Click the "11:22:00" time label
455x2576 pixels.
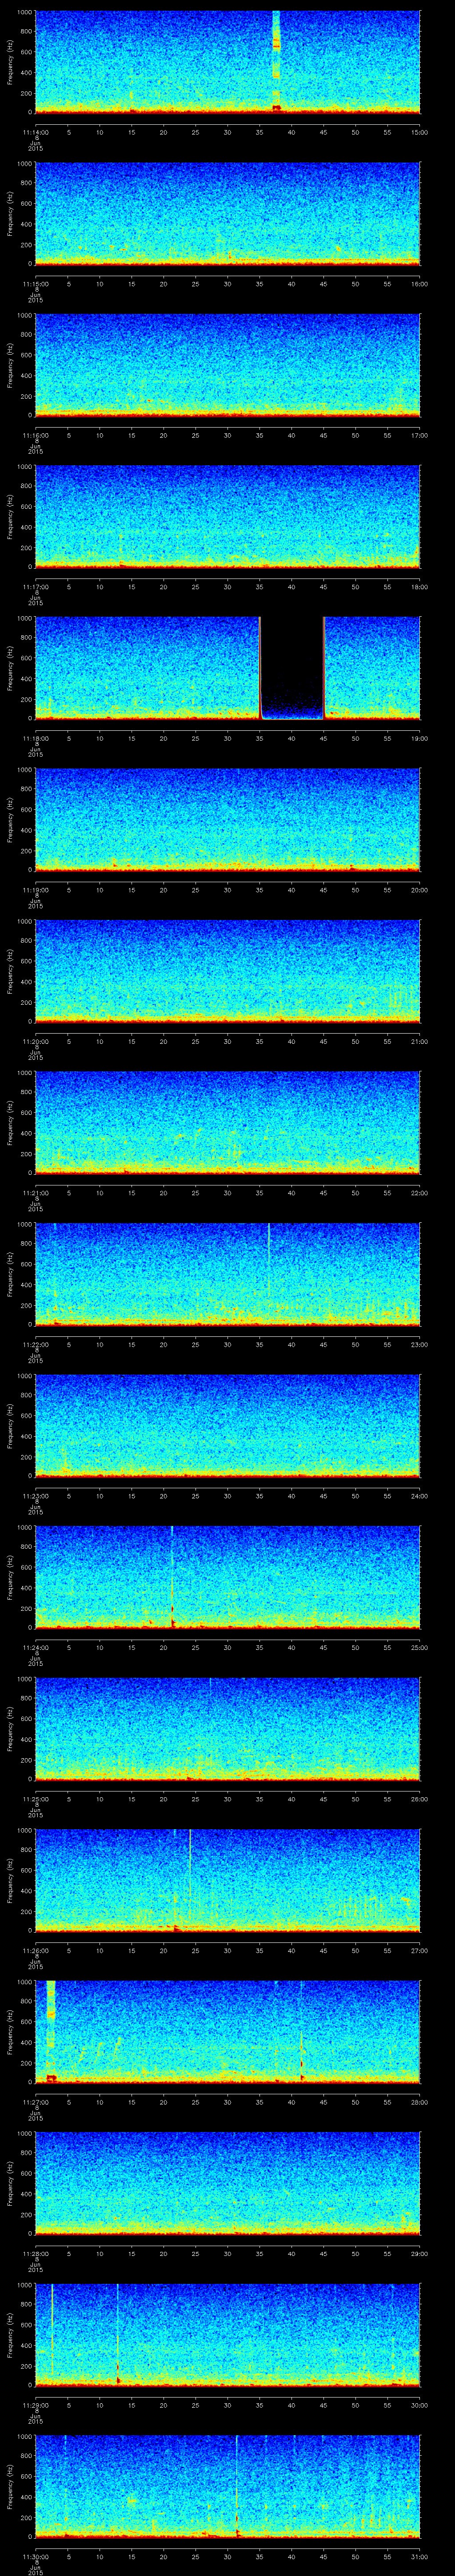pyautogui.click(x=35, y=1344)
